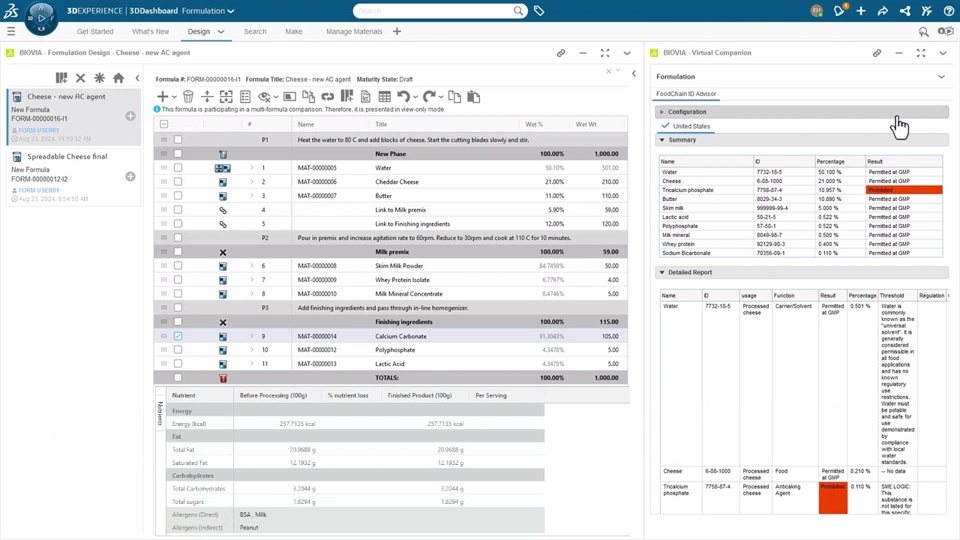Open notifications with the orange badge
The width and height of the screenshot is (960, 540).
[839, 10]
